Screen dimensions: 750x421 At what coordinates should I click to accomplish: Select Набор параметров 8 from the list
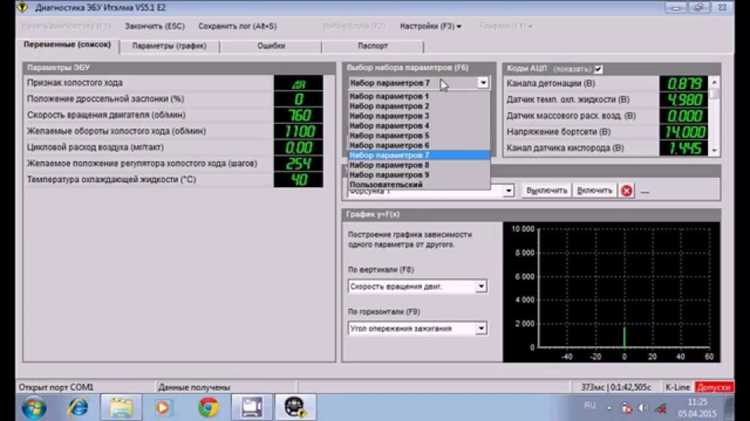(x=419, y=165)
